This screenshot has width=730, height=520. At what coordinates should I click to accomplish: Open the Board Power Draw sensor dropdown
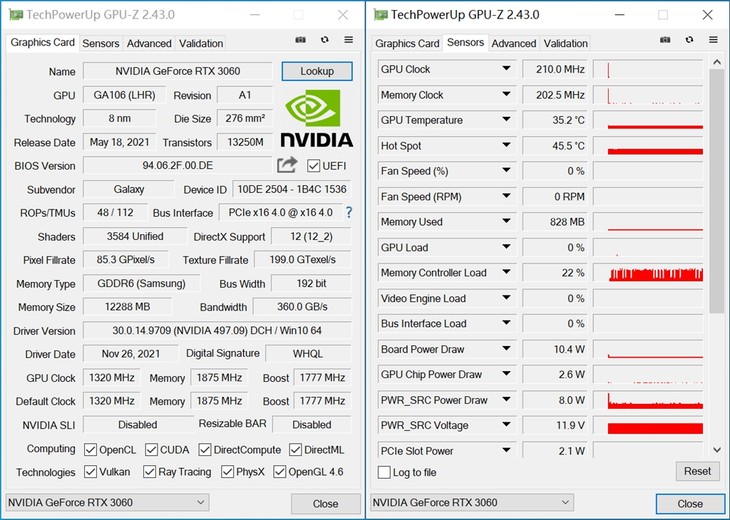506,349
